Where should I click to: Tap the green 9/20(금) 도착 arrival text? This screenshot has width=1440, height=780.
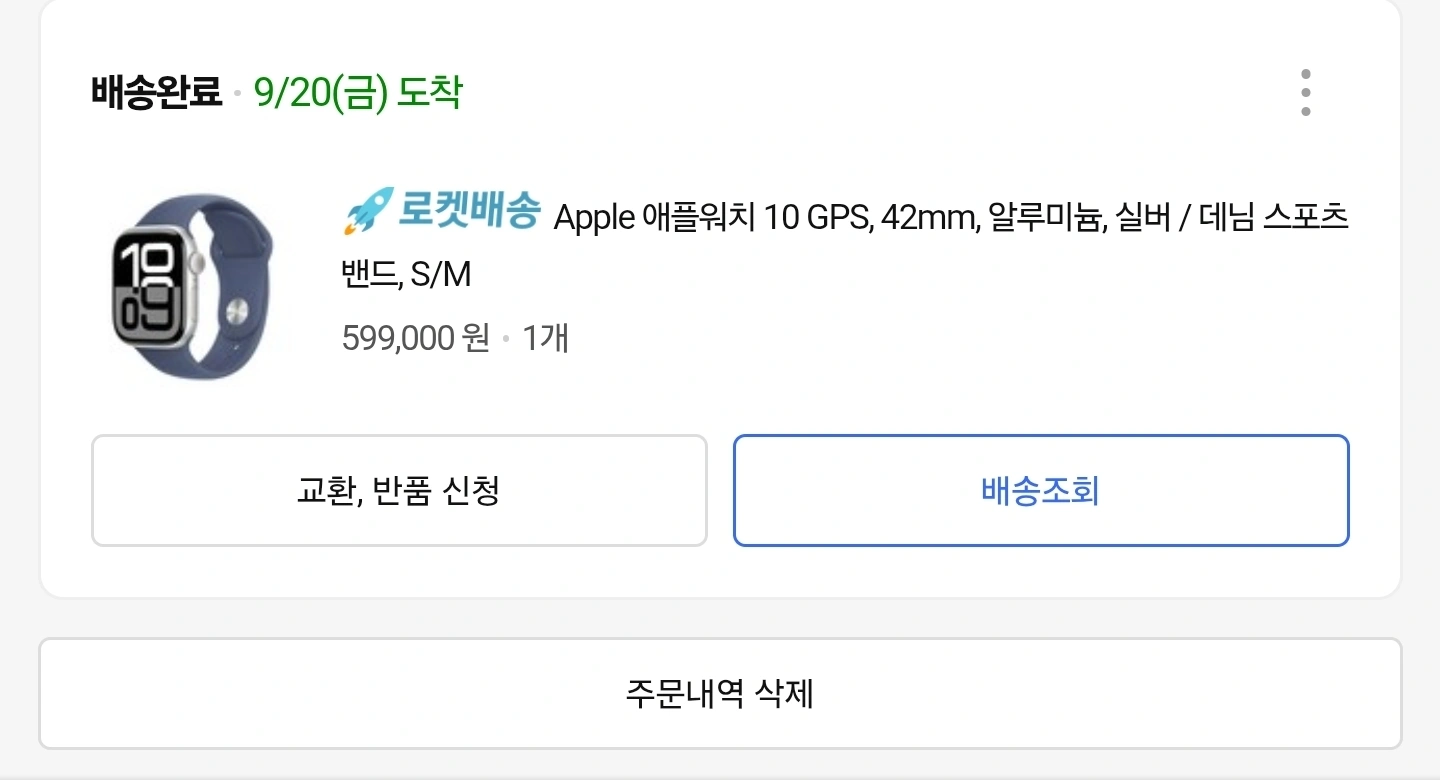(x=358, y=93)
